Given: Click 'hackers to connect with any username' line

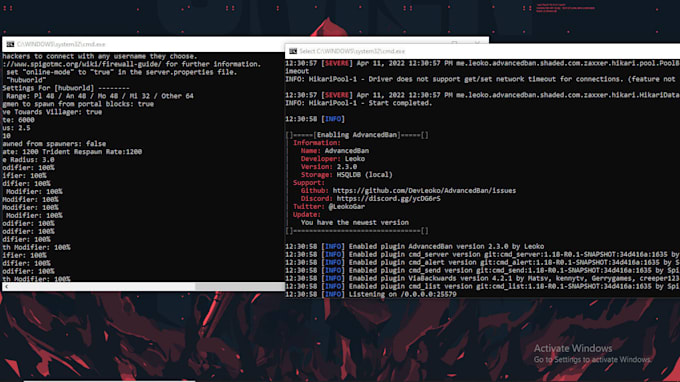Looking at the screenshot, I should point(100,56).
